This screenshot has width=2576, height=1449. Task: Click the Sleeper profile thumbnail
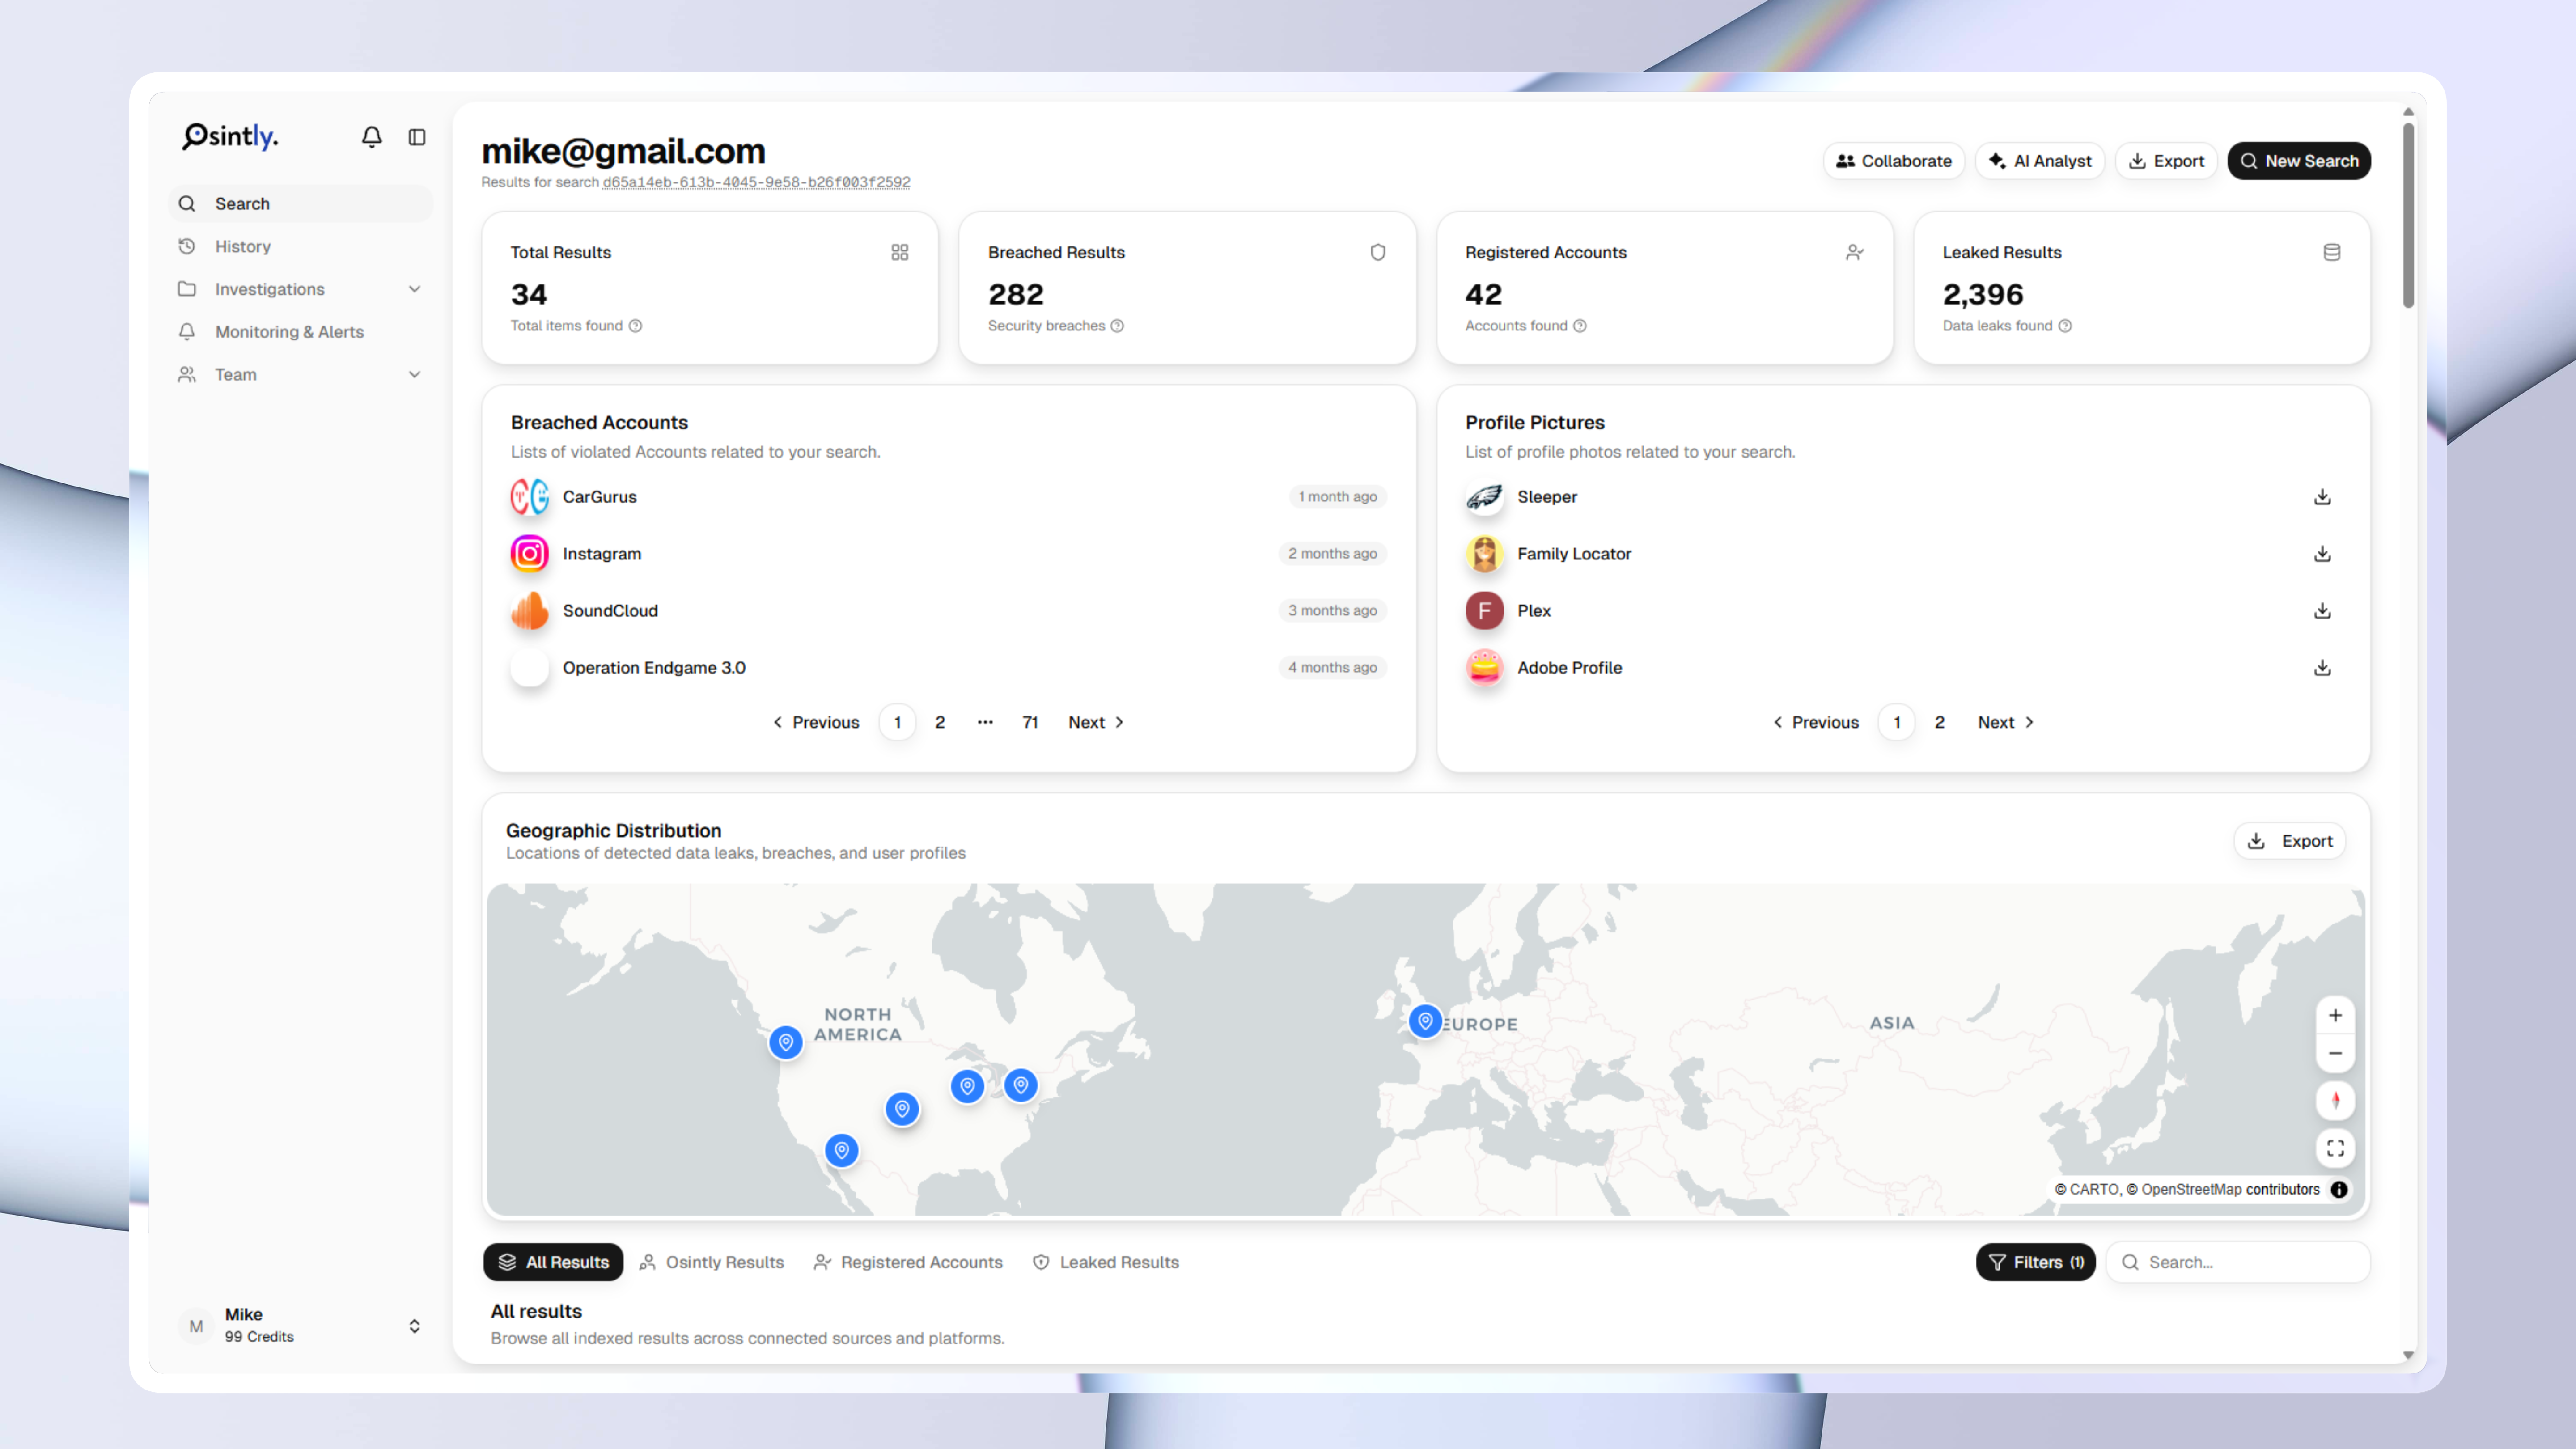tap(1485, 497)
